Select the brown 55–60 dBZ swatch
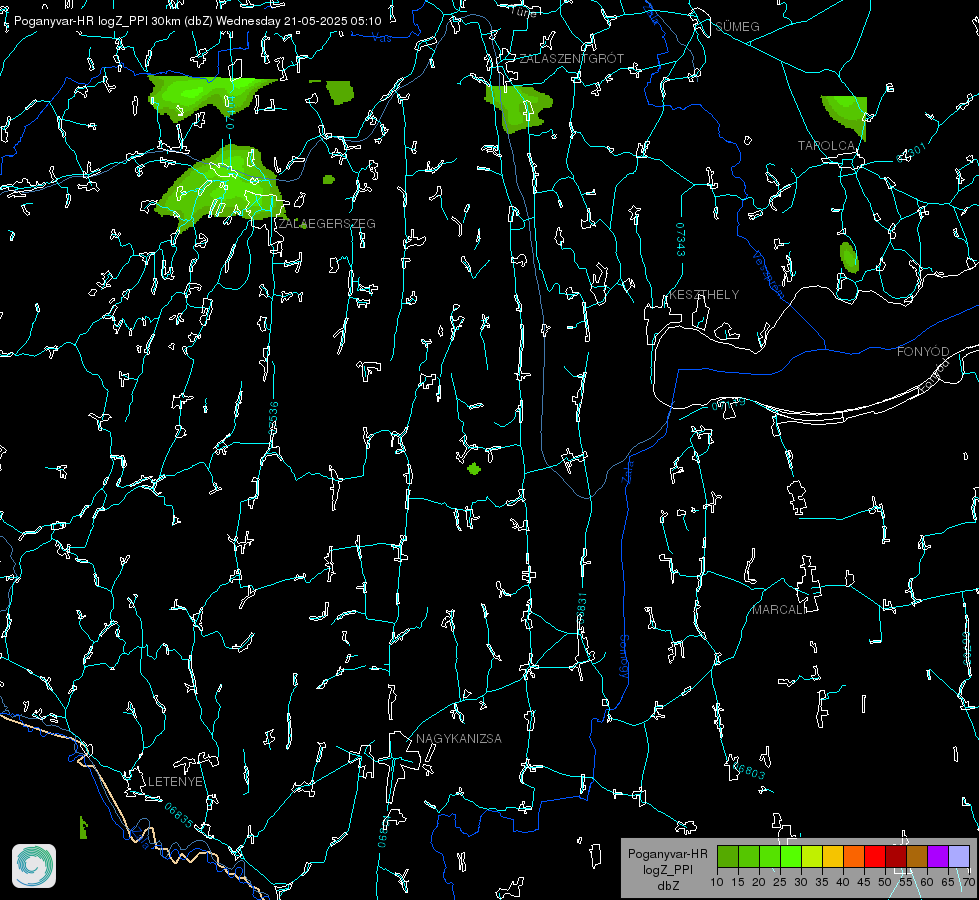The height and width of the screenshot is (900, 979). [917, 856]
